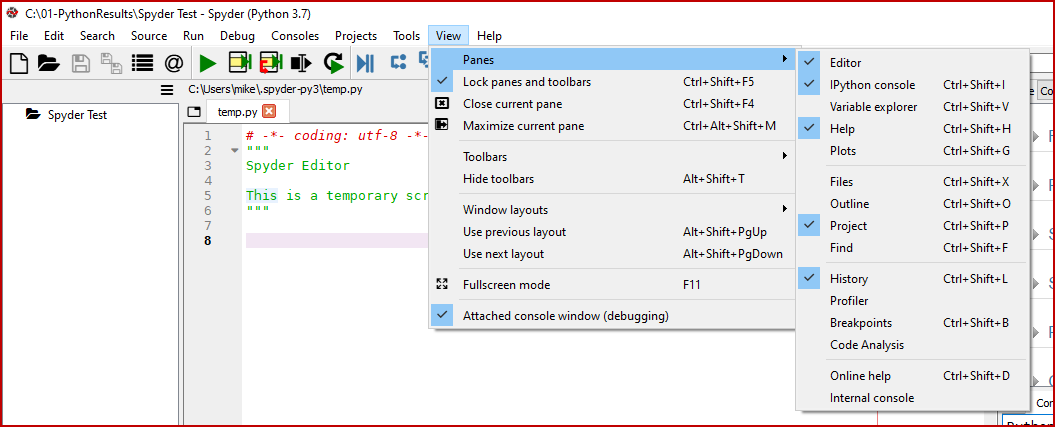Run current cell icon
Viewport: 1055px width, 427px height.
click(240, 63)
